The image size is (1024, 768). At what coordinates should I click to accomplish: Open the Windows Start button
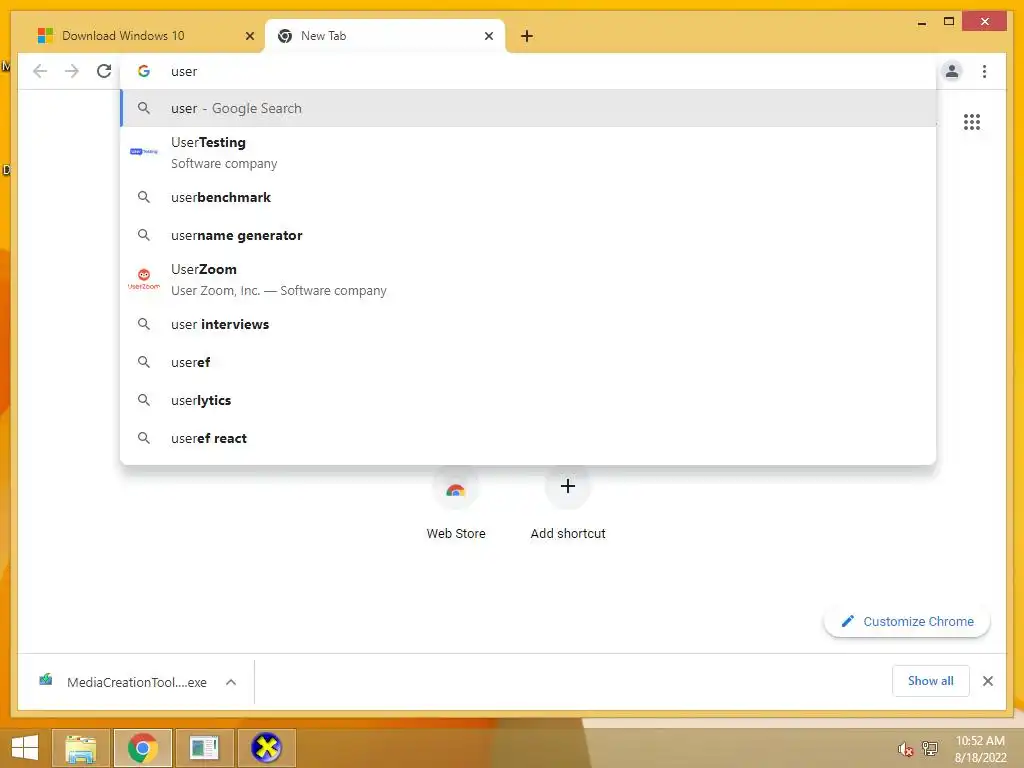tap(25, 748)
